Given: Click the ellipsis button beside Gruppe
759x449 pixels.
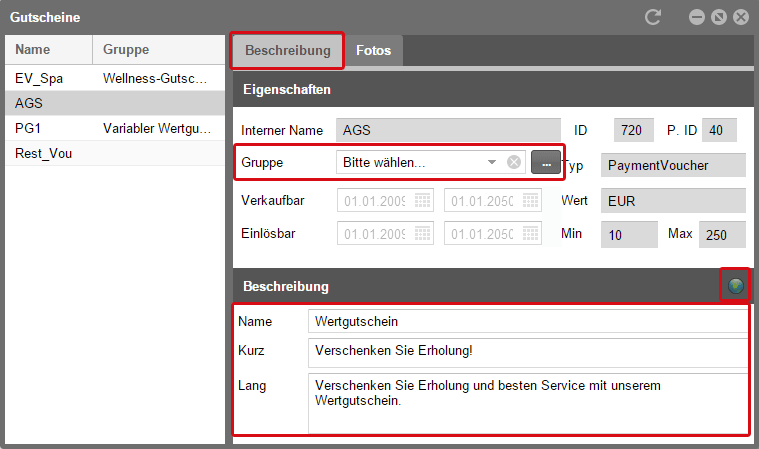Looking at the screenshot, I should [546, 162].
